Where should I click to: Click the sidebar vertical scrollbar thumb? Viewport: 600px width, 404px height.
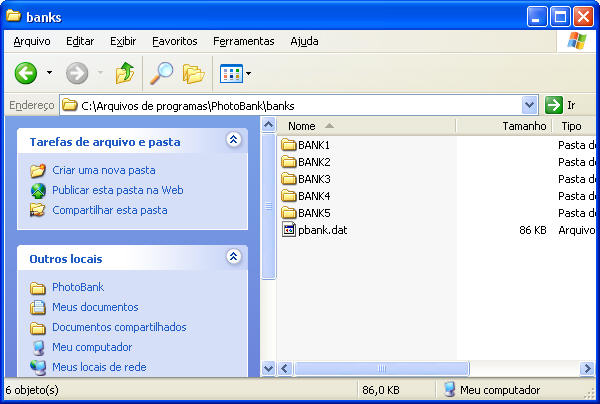(x=269, y=206)
